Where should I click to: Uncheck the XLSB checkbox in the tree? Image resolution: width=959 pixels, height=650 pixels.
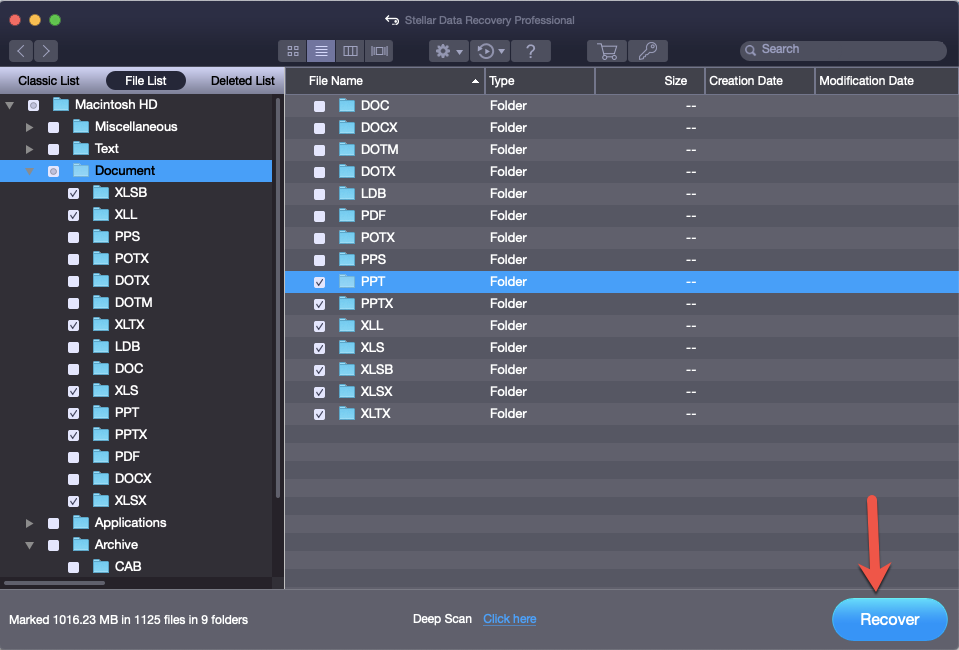coord(73,193)
